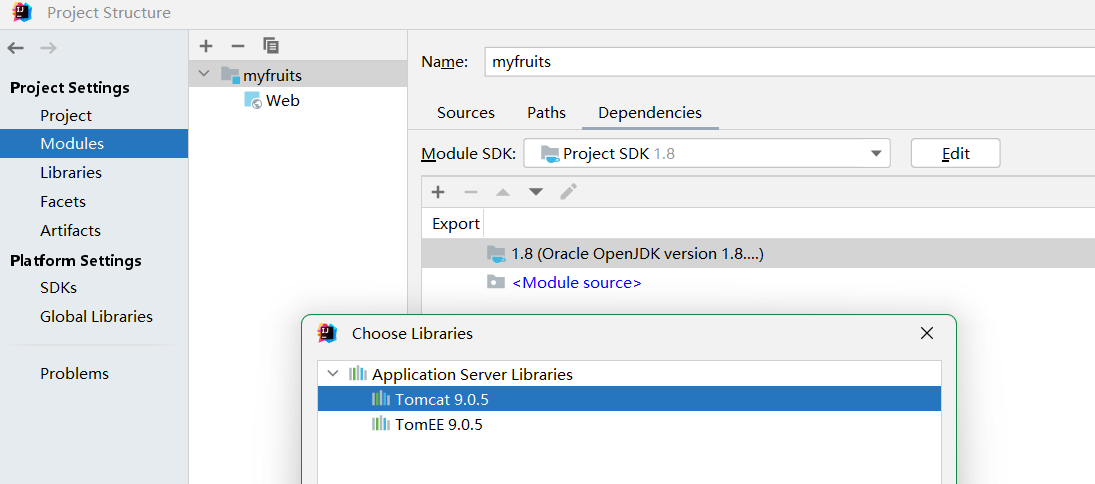Click the IntelliJ logo in Project Structure title

(22, 12)
